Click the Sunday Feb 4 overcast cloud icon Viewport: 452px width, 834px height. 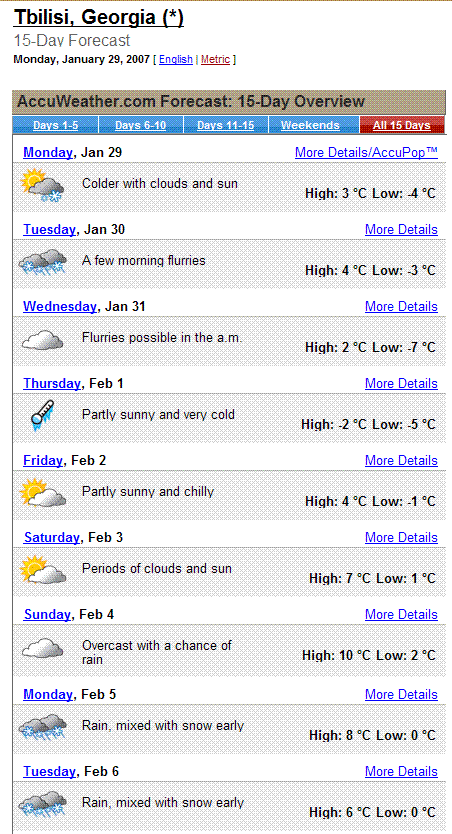43,648
